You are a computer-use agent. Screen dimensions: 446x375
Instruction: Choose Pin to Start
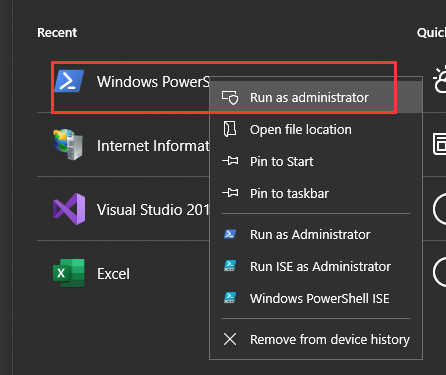tap(316, 161)
